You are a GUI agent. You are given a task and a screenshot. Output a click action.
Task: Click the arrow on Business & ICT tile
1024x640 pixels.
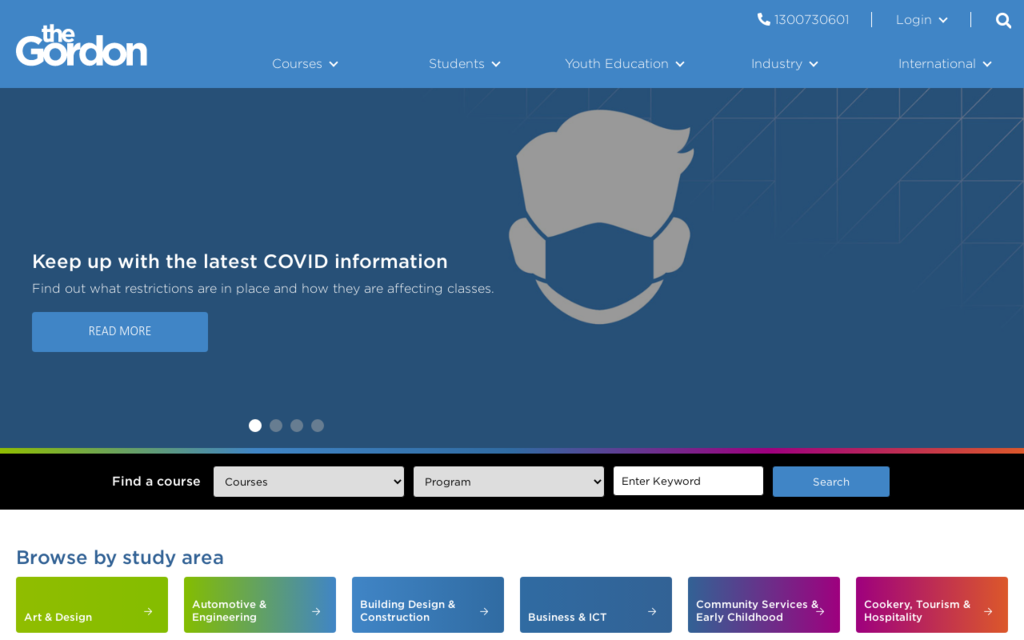(x=652, y=611)
